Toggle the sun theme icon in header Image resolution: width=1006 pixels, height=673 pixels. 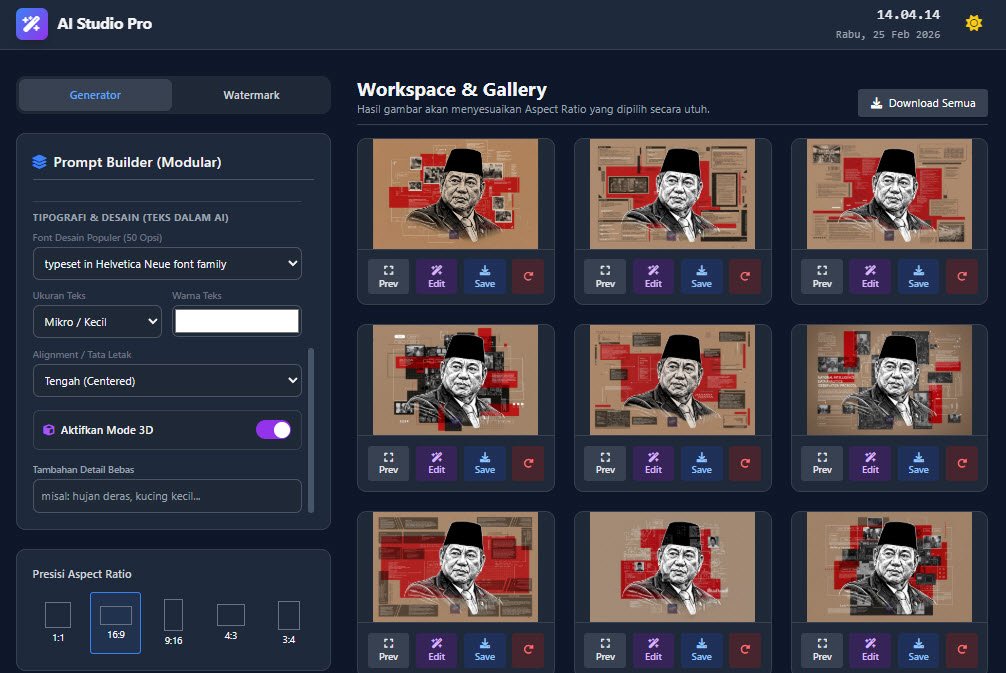973,24
